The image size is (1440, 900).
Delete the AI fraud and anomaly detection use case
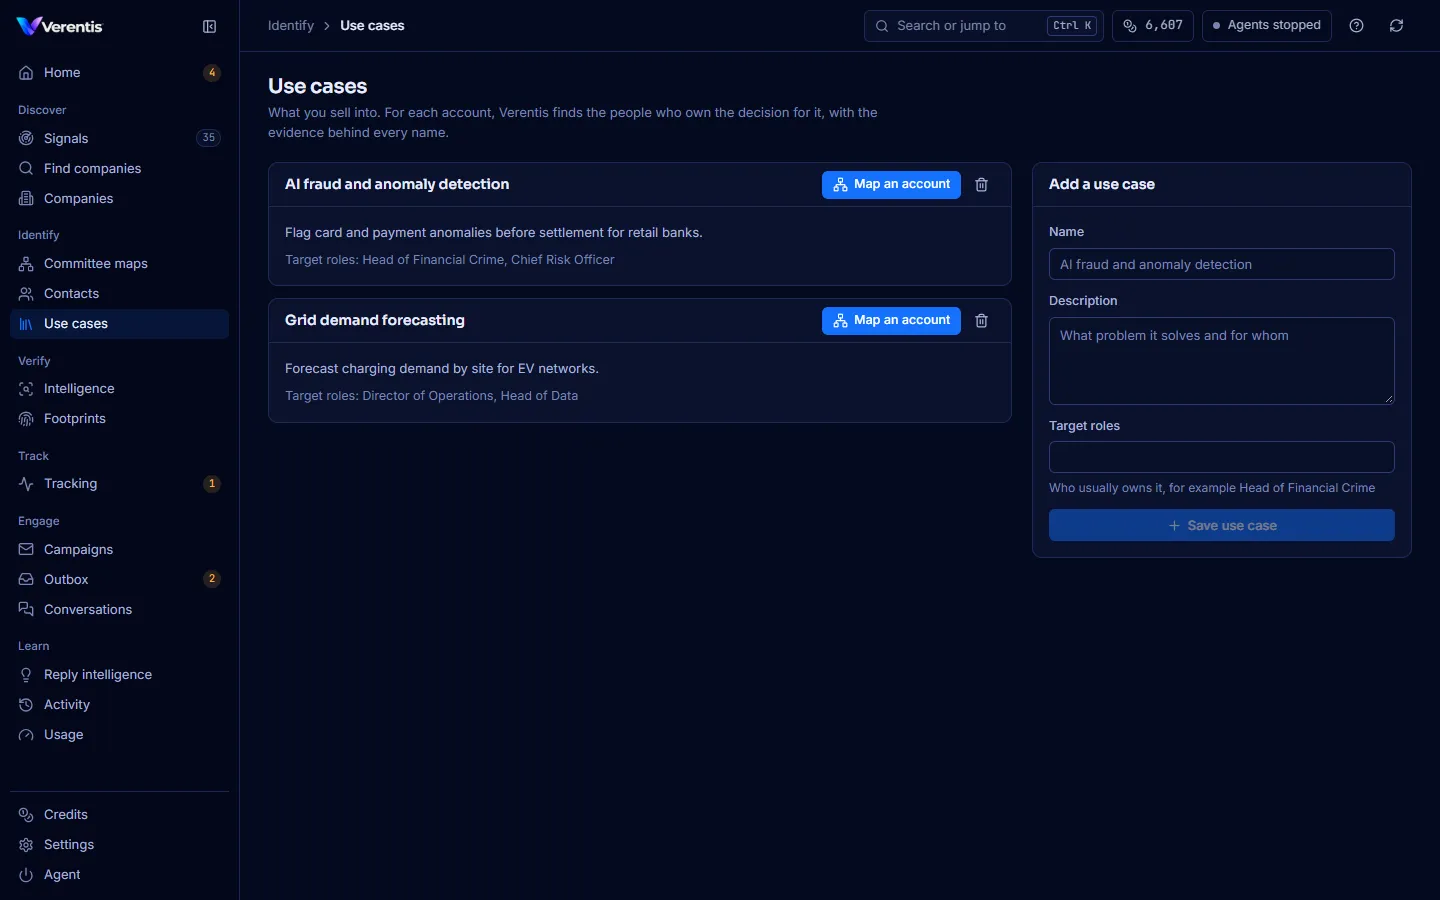tap(982, 185)
